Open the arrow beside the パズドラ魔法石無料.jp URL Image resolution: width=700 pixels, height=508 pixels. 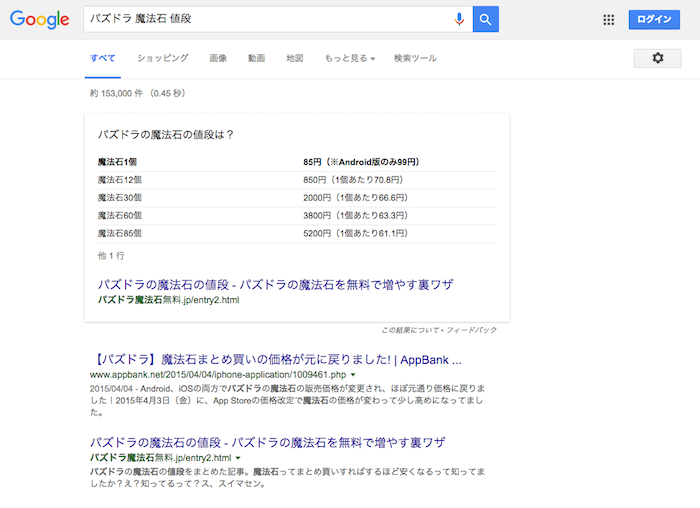[x=238, y=457]
